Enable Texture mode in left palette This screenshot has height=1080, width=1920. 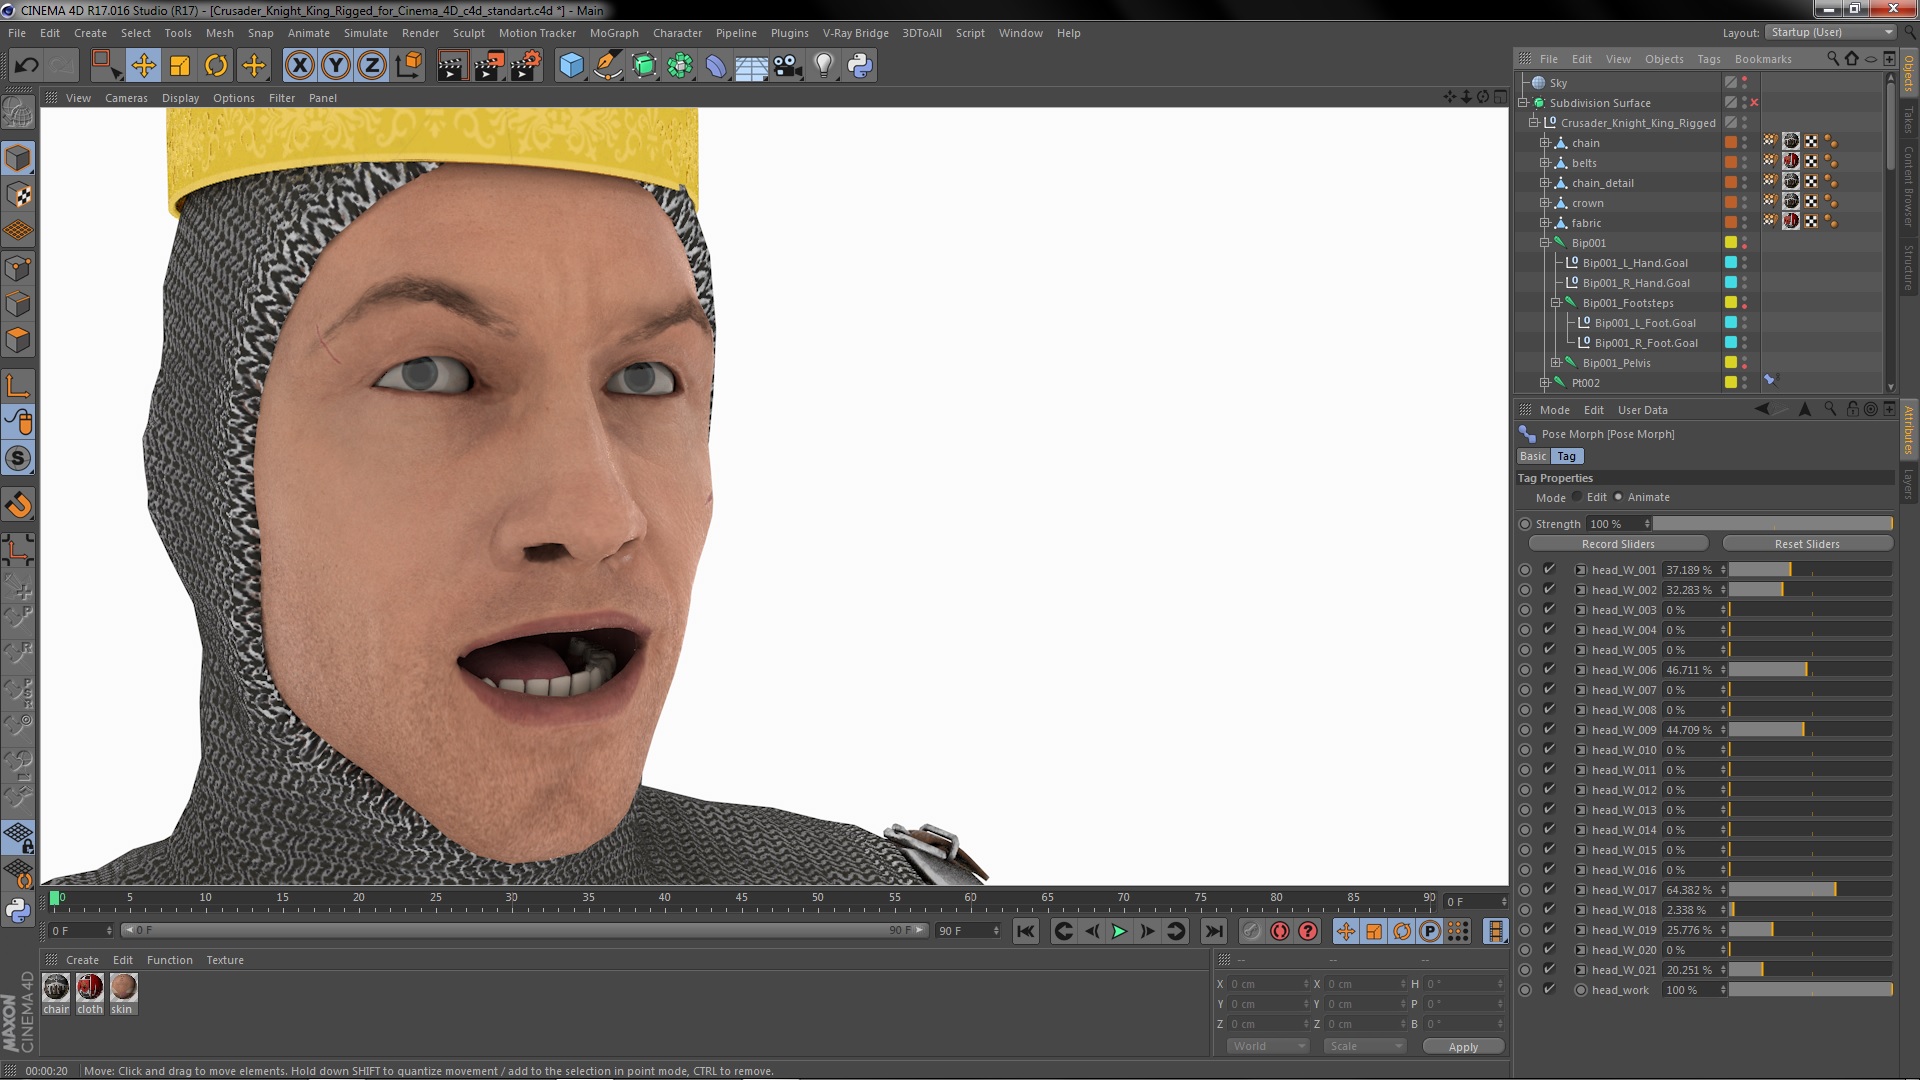pyautogui.click(x=18, y=195)
